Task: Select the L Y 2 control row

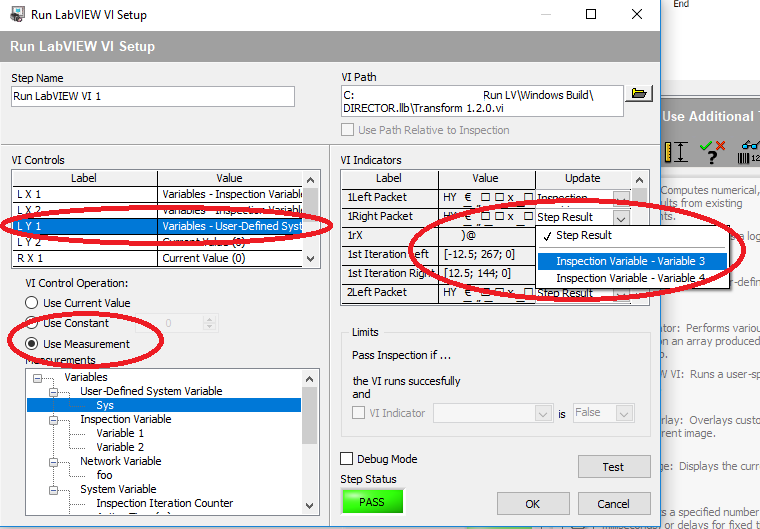Action: (157, 242)
